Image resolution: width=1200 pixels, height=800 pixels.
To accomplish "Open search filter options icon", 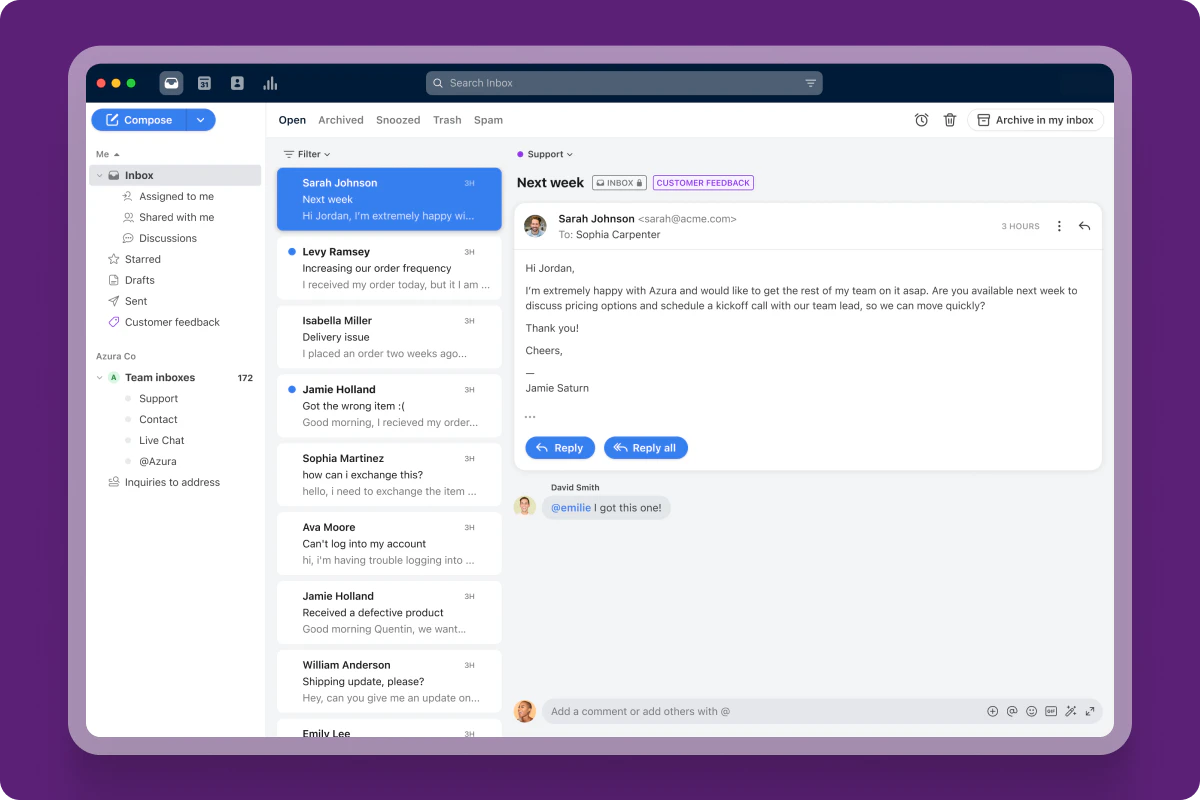I will point(810,83).
